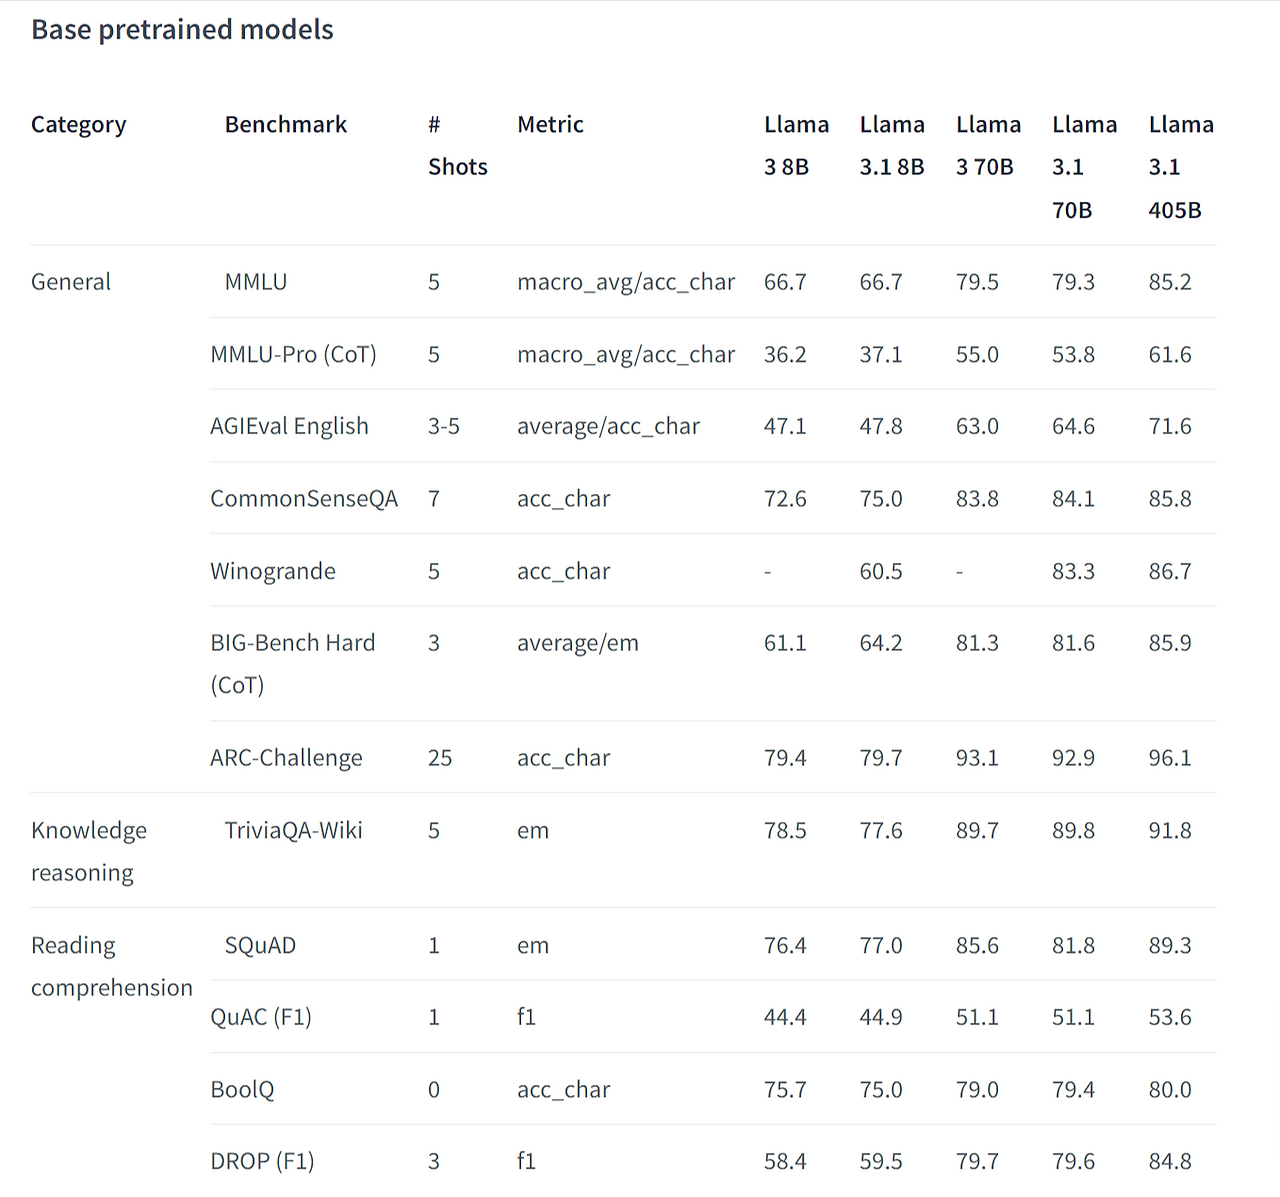Select the ARC-Challenge benchmark cell

point(286,758)
